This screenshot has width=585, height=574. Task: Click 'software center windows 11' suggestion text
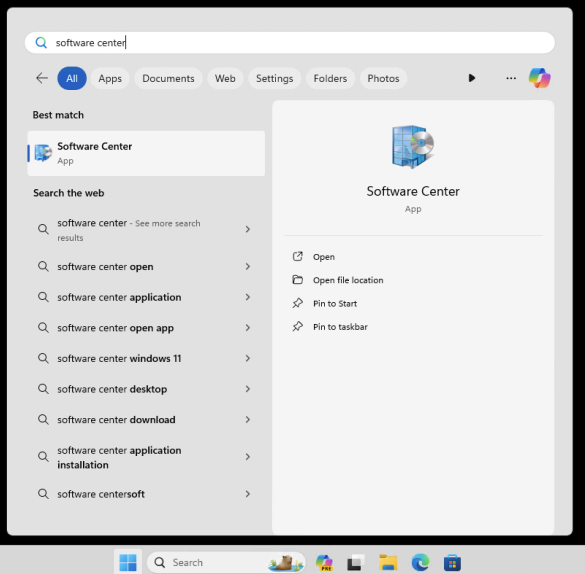[x=119, y=358]
